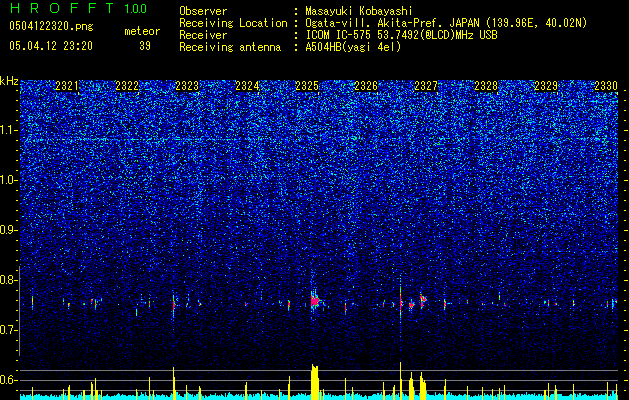Click the 0.8 frequency axis label
Screen dimensions: 629x400
[x=9, y=280]
